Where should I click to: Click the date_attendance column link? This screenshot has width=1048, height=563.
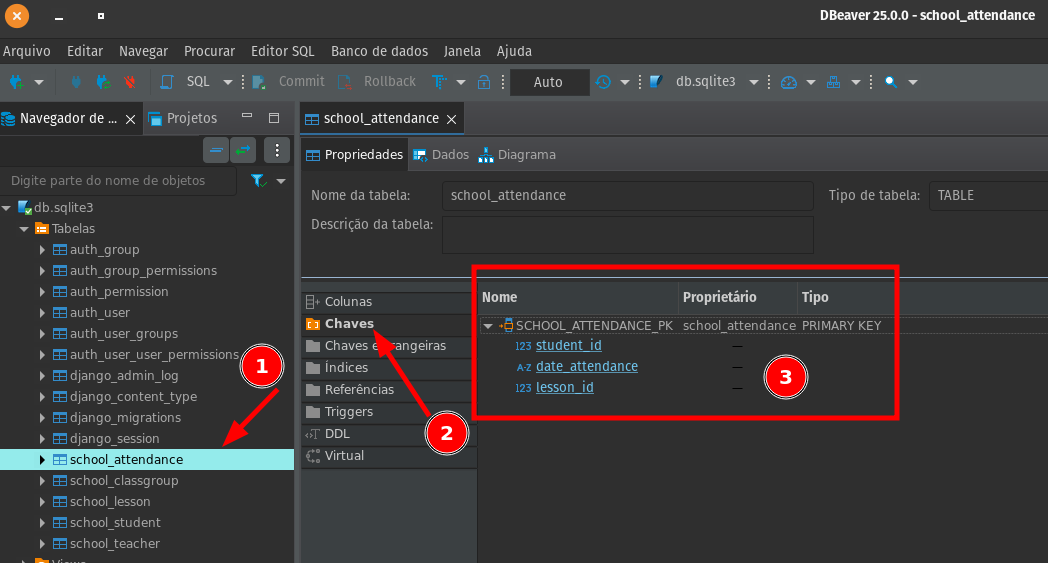pos(587,366)
